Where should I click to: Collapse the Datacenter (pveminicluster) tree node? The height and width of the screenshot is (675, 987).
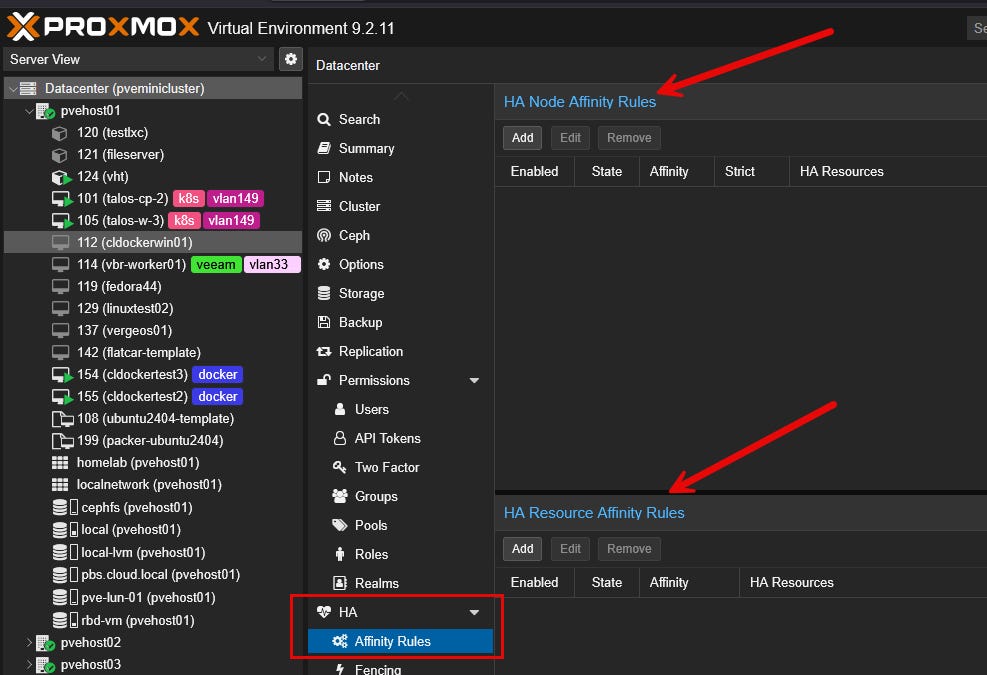pyautogui.click(x=13, y=89)
